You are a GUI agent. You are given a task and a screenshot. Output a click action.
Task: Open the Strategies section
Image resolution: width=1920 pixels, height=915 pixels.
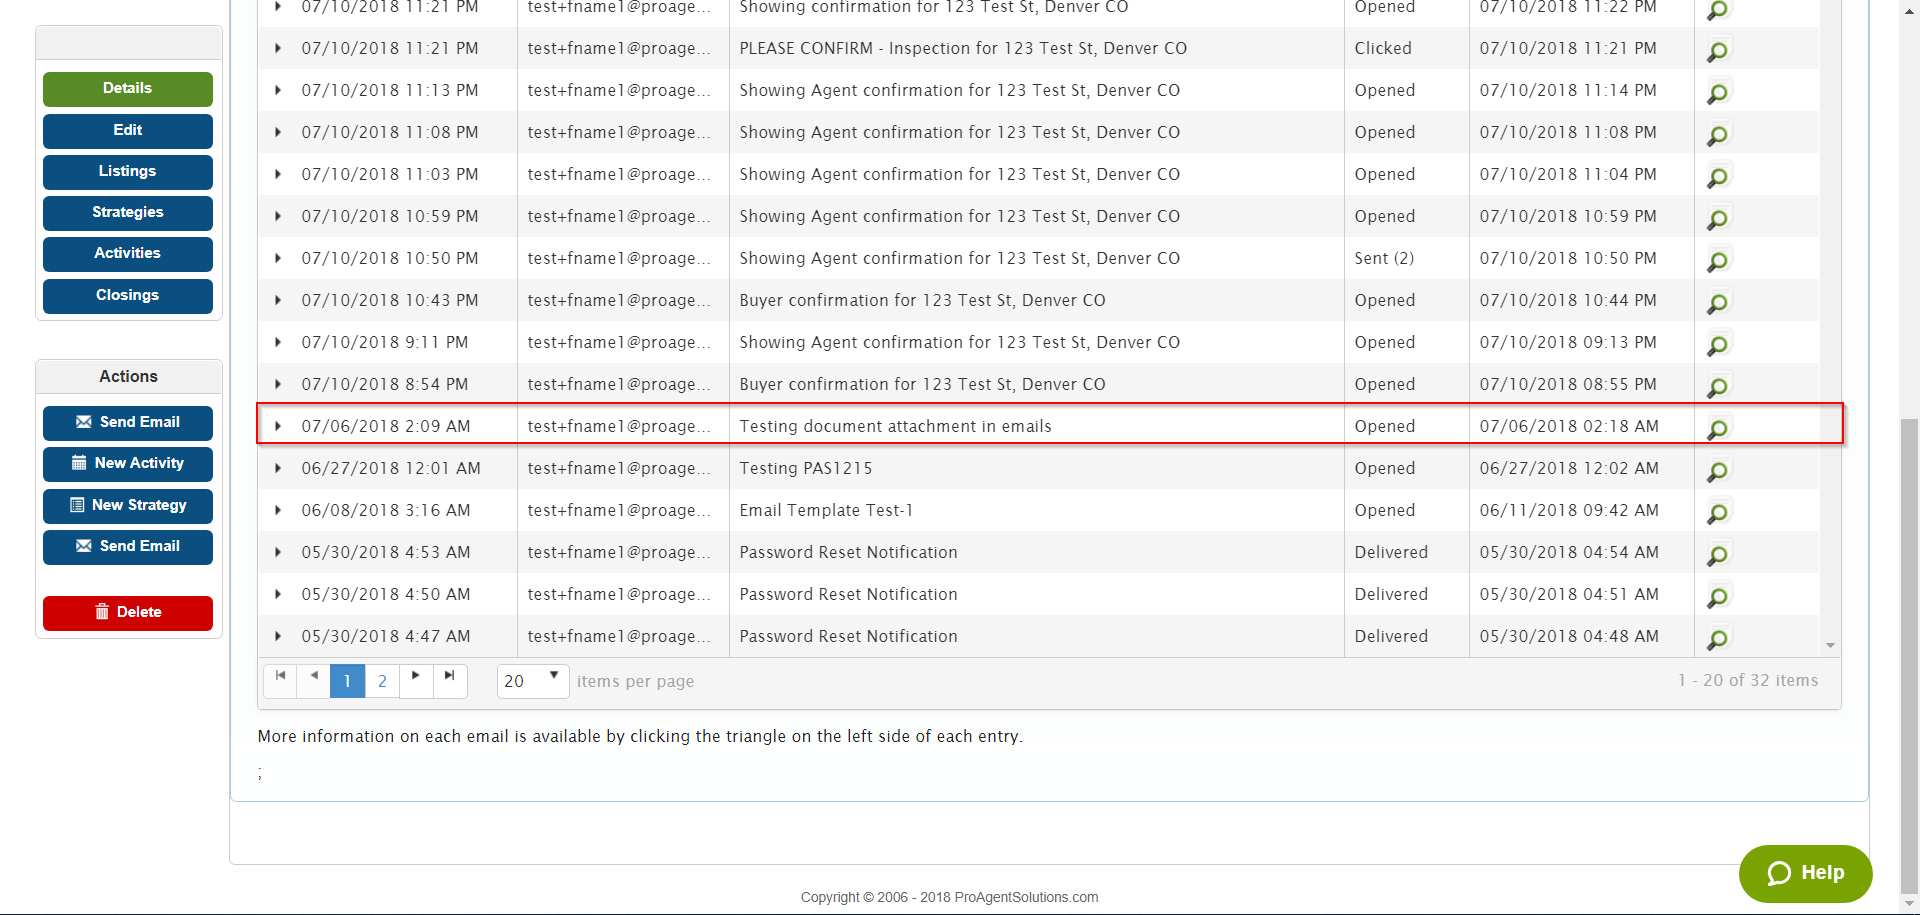pyautogui.click(x=128, y=213)
